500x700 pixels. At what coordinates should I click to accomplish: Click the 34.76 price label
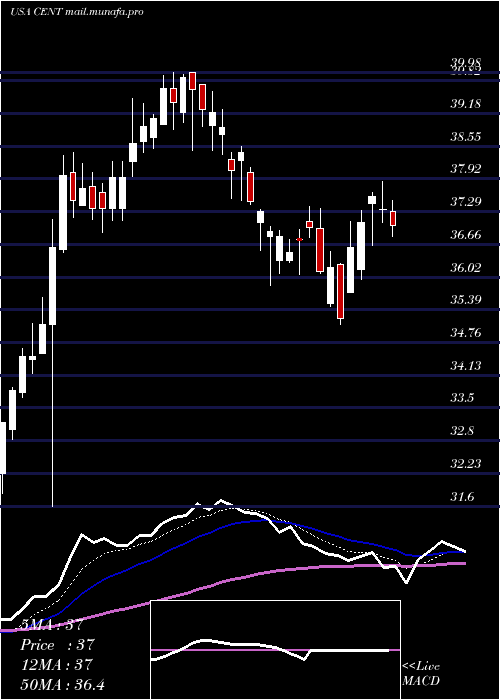click(465, 333)
